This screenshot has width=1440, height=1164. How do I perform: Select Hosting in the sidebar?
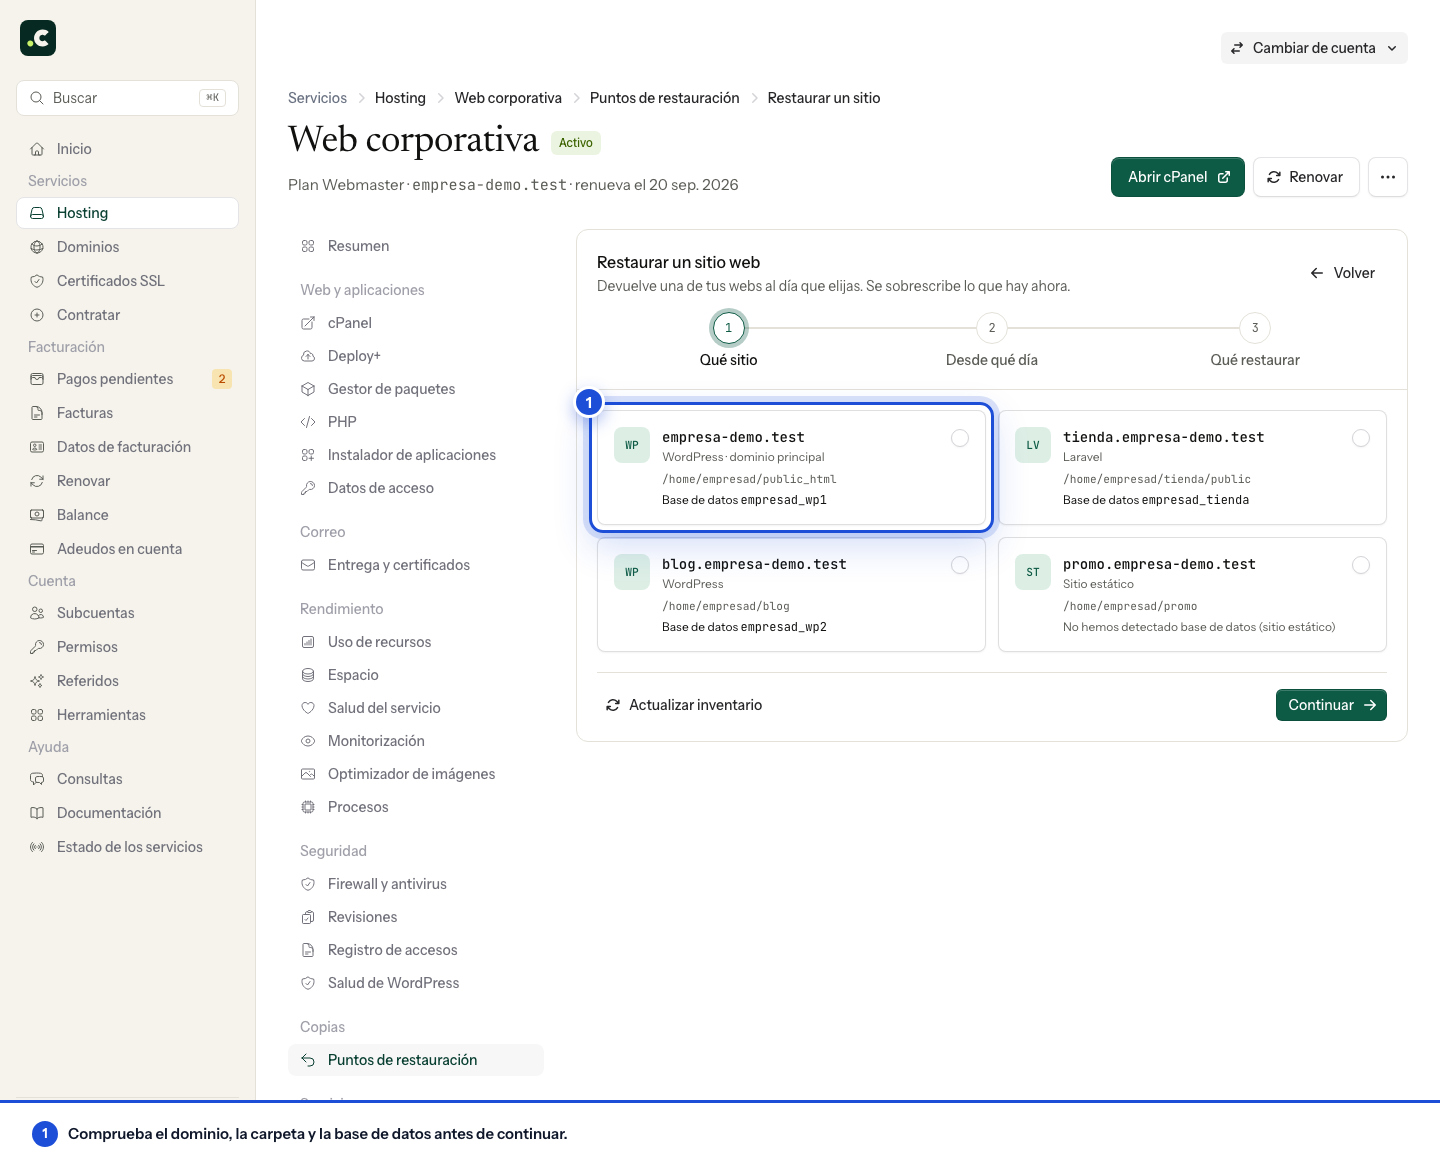coord(127,213)
